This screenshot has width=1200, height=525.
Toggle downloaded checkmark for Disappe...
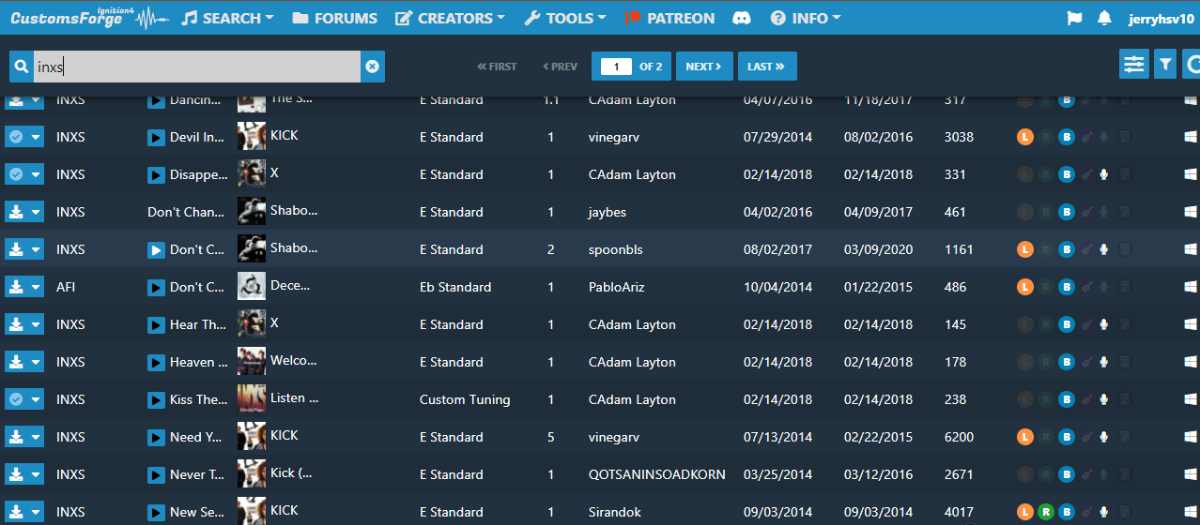[x=16, y=174]
